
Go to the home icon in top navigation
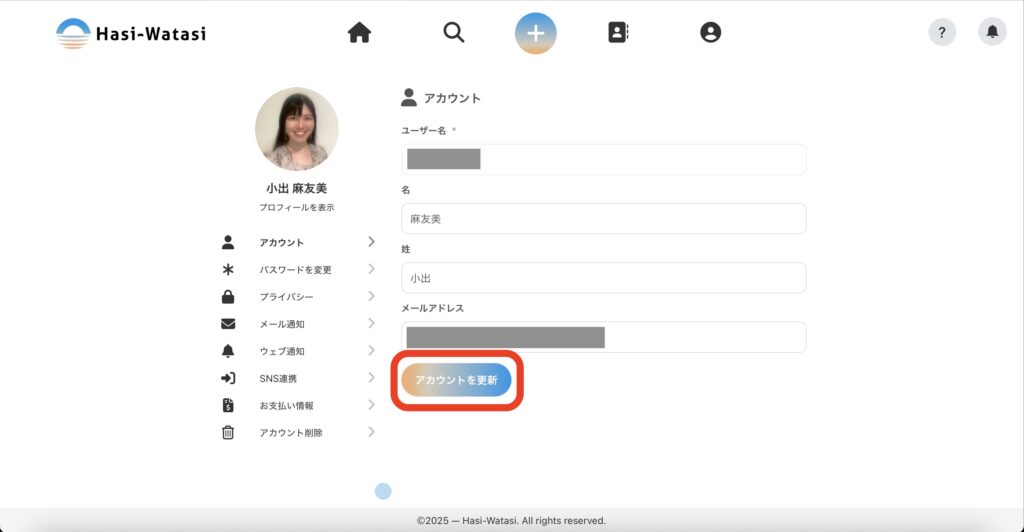(x=359, y=32)
